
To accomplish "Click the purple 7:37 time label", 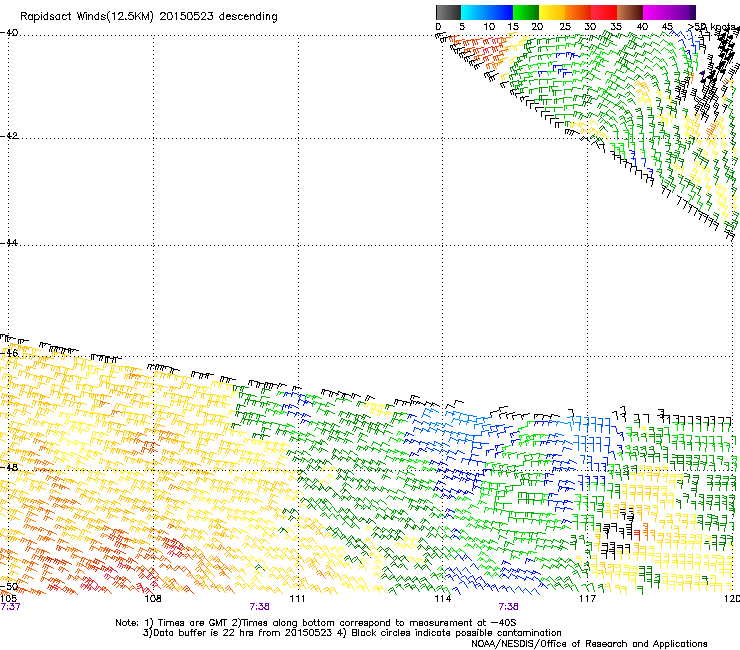I will (x=10, y=607).
